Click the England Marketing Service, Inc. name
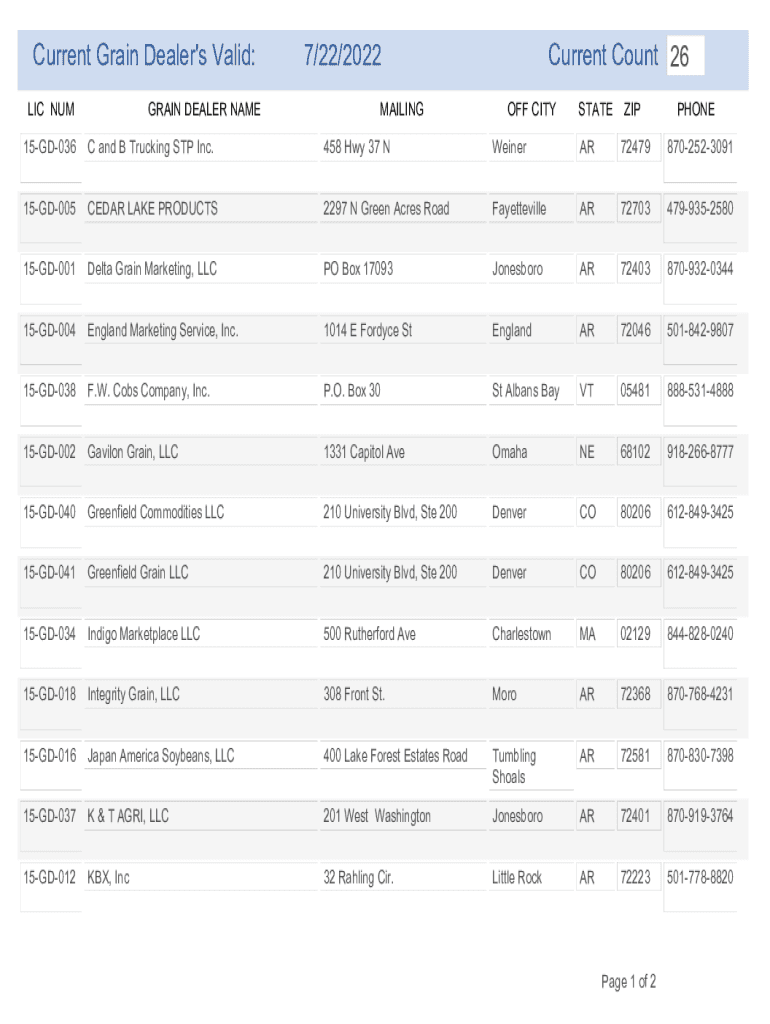 click(x=163, y=331)
